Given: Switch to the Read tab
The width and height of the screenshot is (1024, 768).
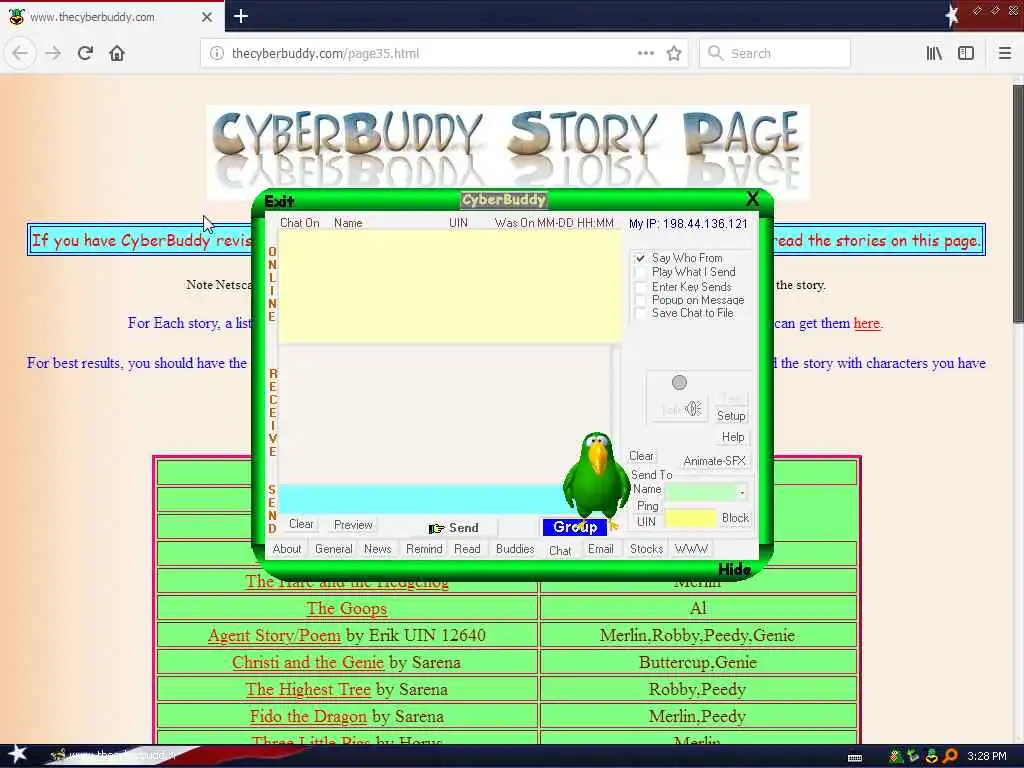Looking at the screenshot, I should (467, 549).
